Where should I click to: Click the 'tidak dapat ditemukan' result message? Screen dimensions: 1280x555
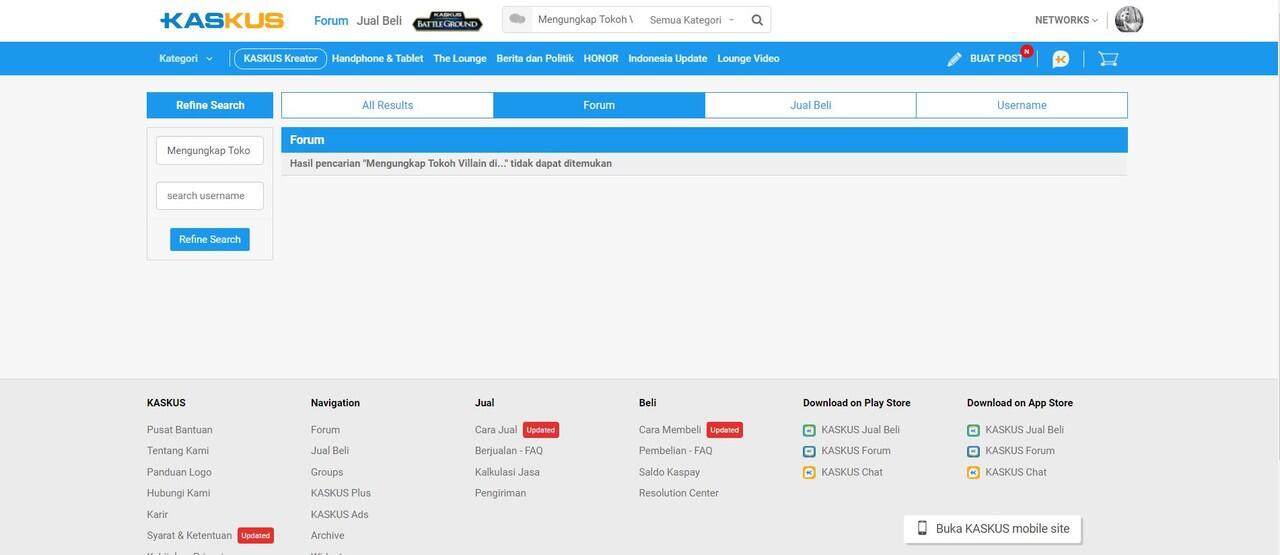(451, 163)
